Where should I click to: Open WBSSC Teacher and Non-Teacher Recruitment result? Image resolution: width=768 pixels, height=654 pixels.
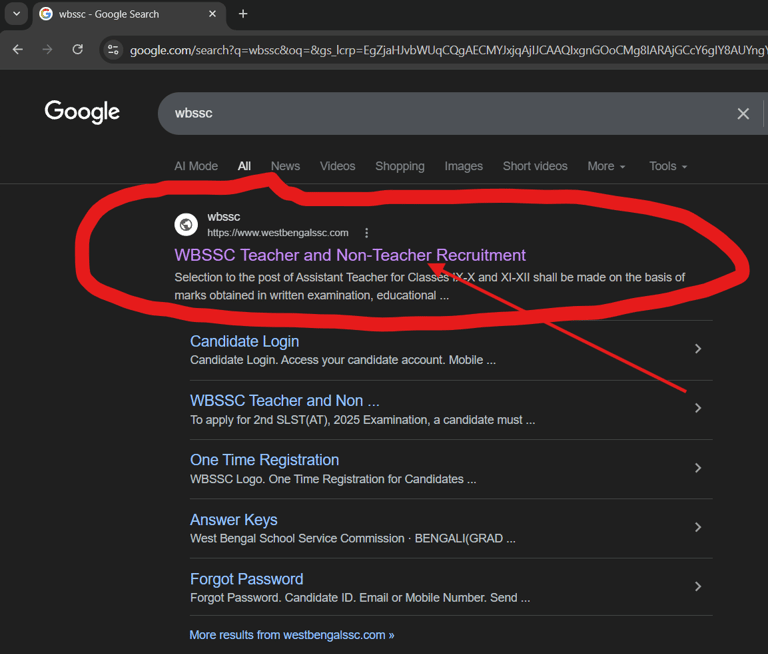tap(350, 255)
